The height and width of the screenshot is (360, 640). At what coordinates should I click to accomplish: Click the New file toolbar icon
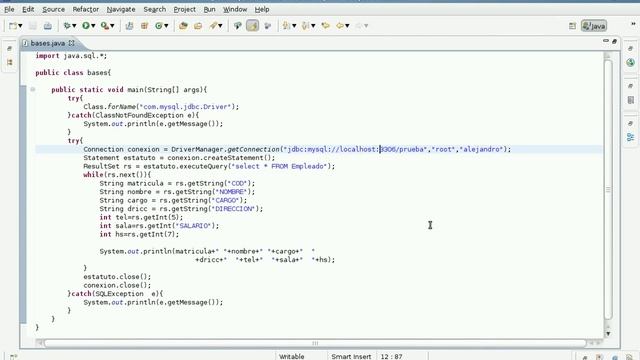click(x=13, y=26)
